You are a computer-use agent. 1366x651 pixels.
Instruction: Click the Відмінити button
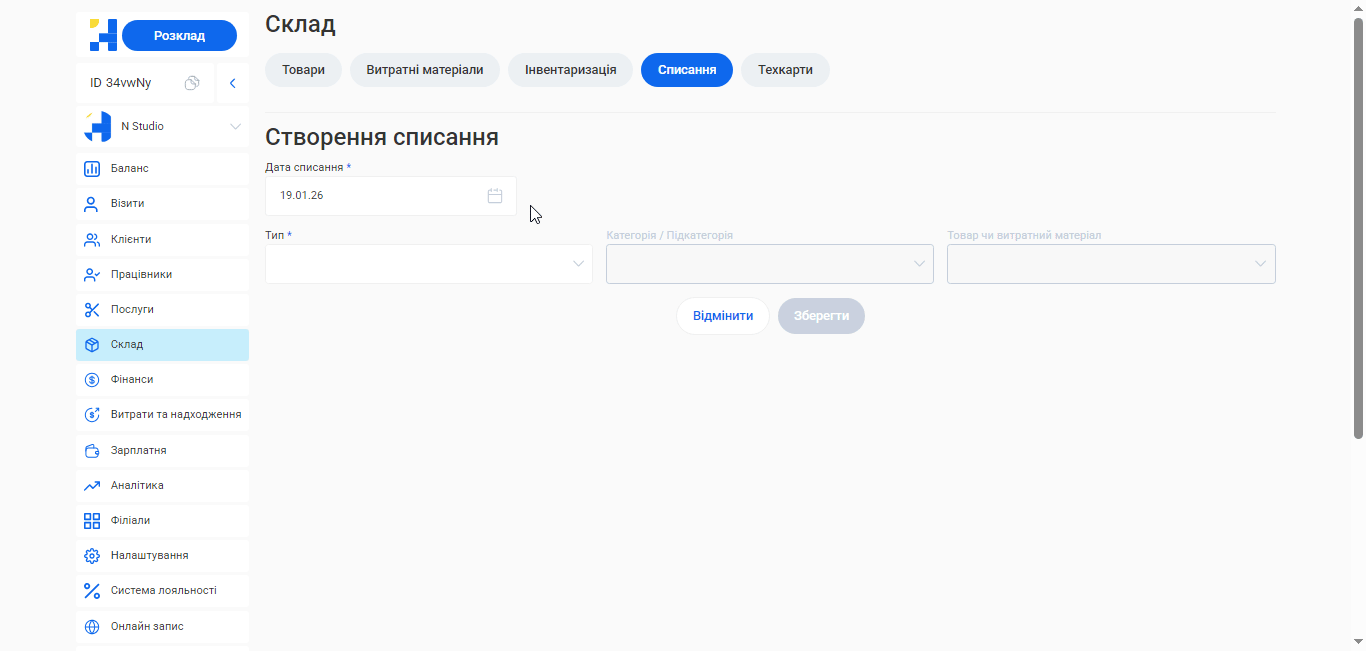(723, 315)
